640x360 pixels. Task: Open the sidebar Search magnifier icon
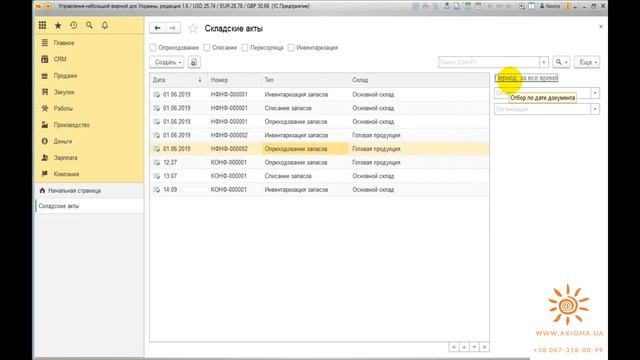coord(89,25)
